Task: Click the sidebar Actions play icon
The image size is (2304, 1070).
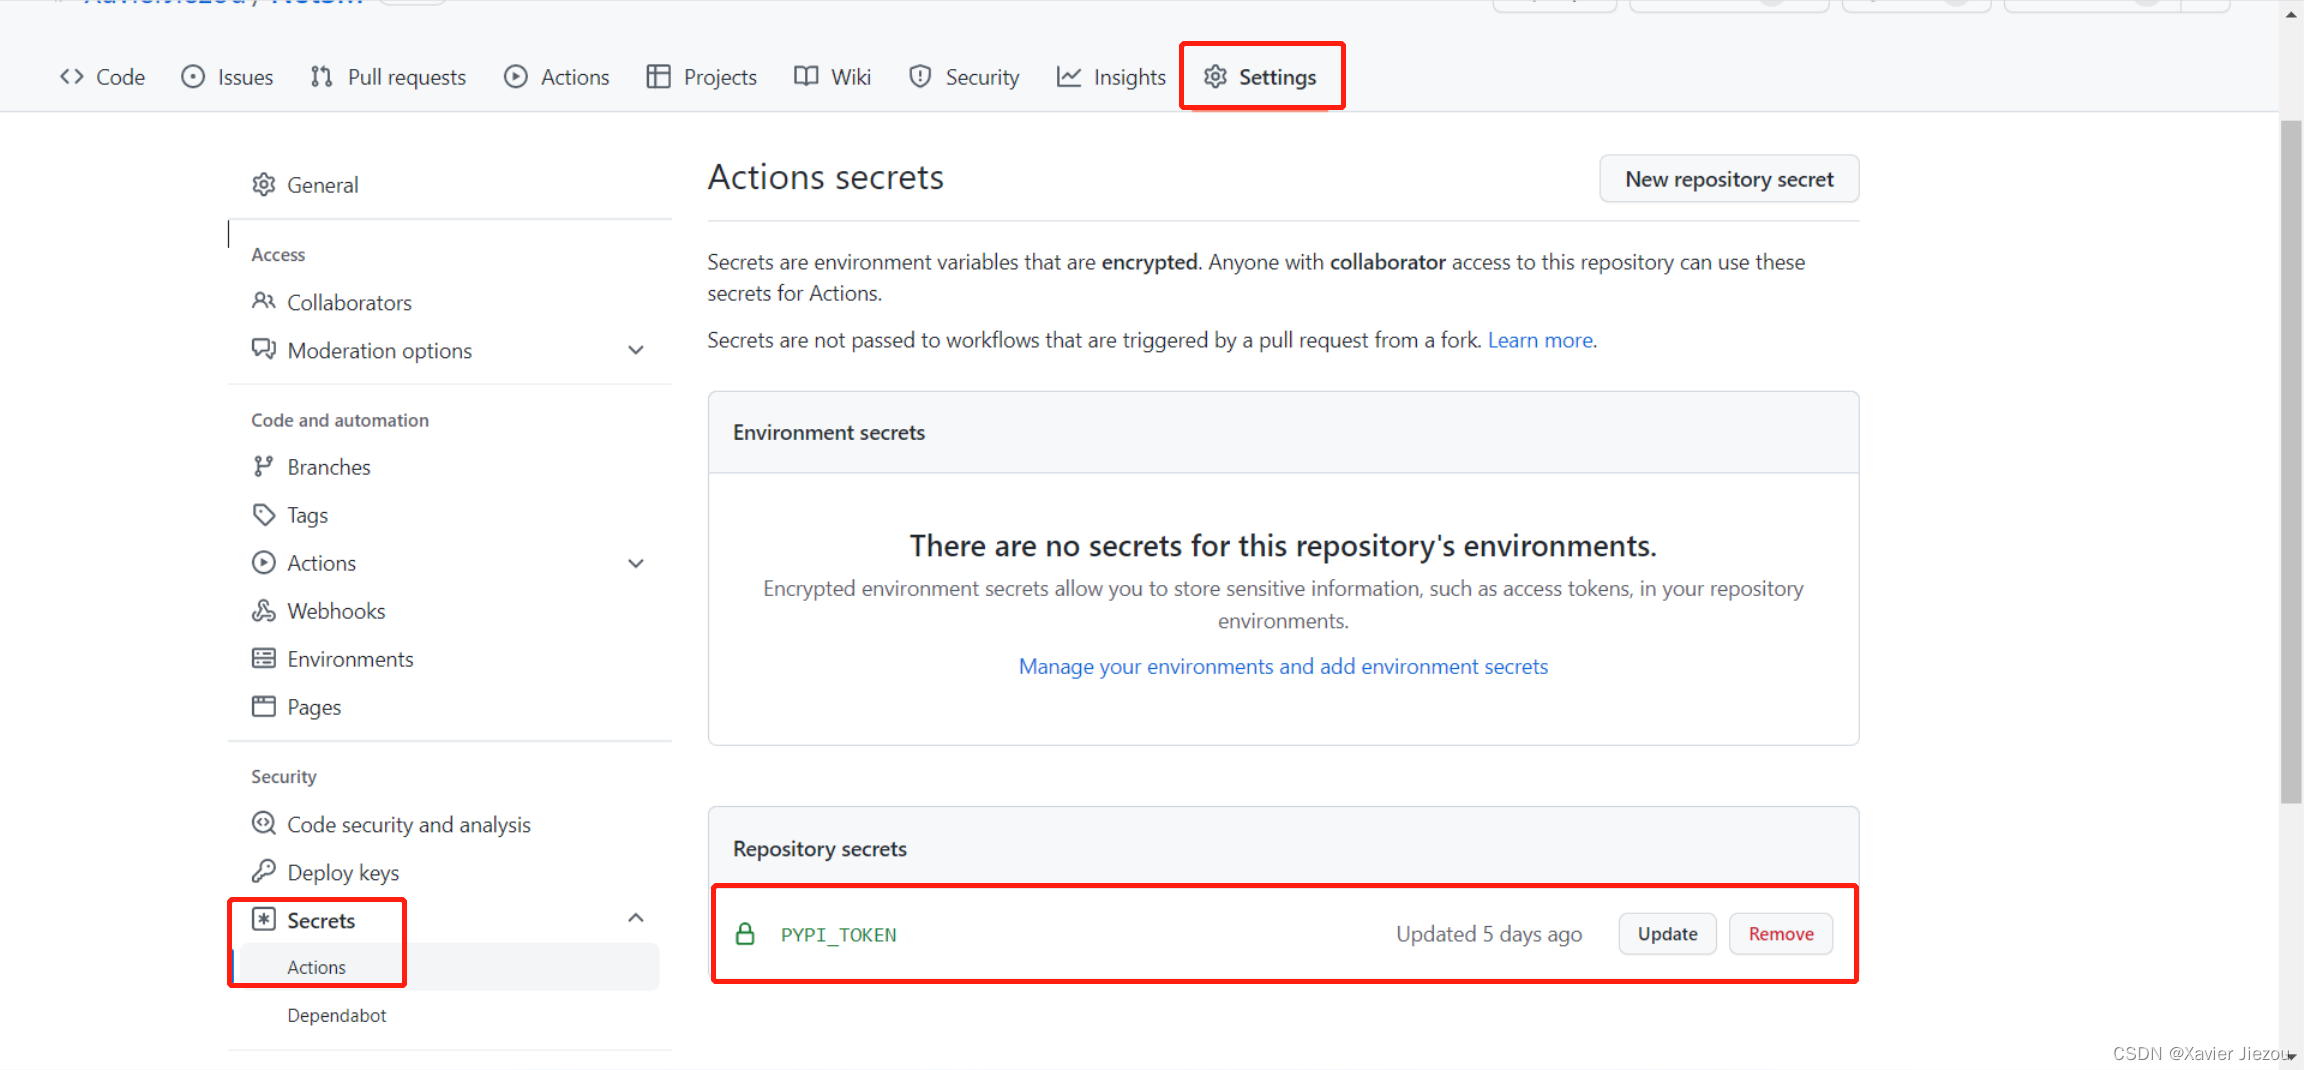Action: [x=263, y=563]
